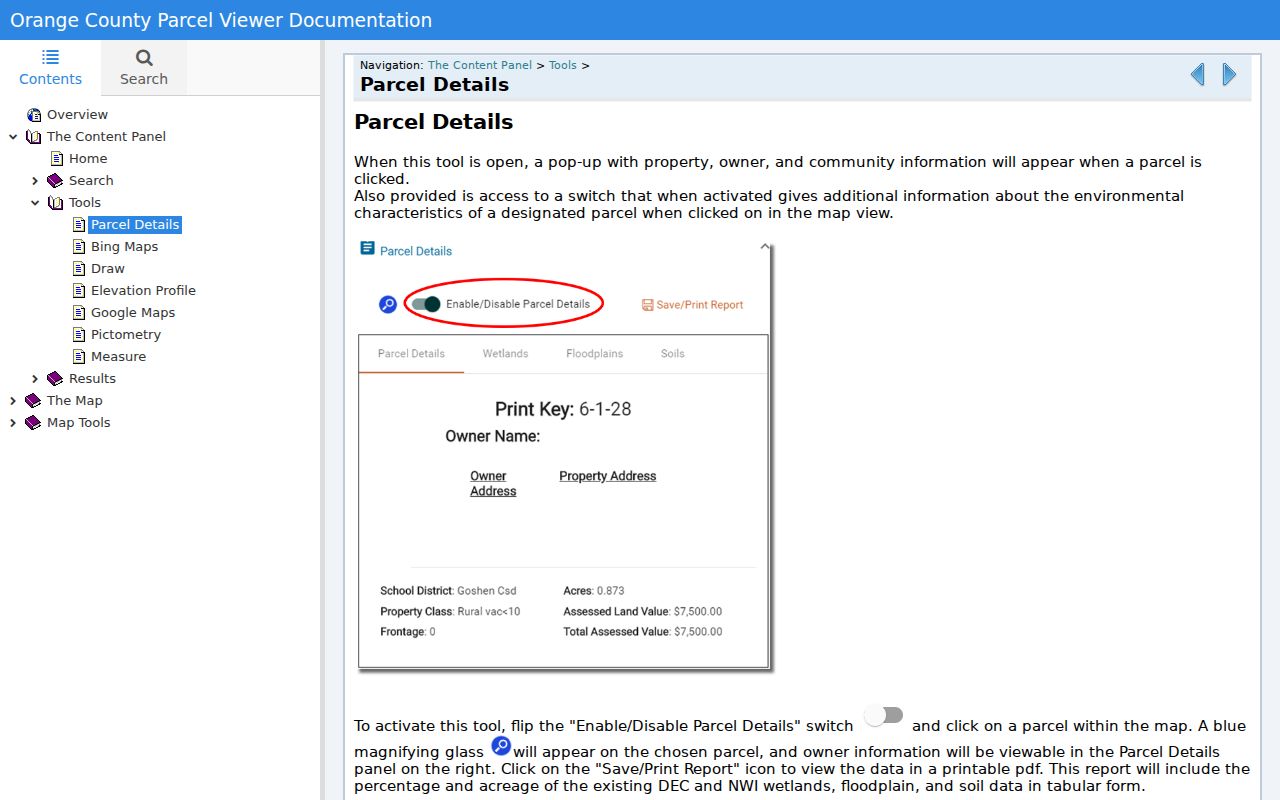Go to the previous topic arrow
This screenshot has width=1280, height=800.
pos(1197,74)
